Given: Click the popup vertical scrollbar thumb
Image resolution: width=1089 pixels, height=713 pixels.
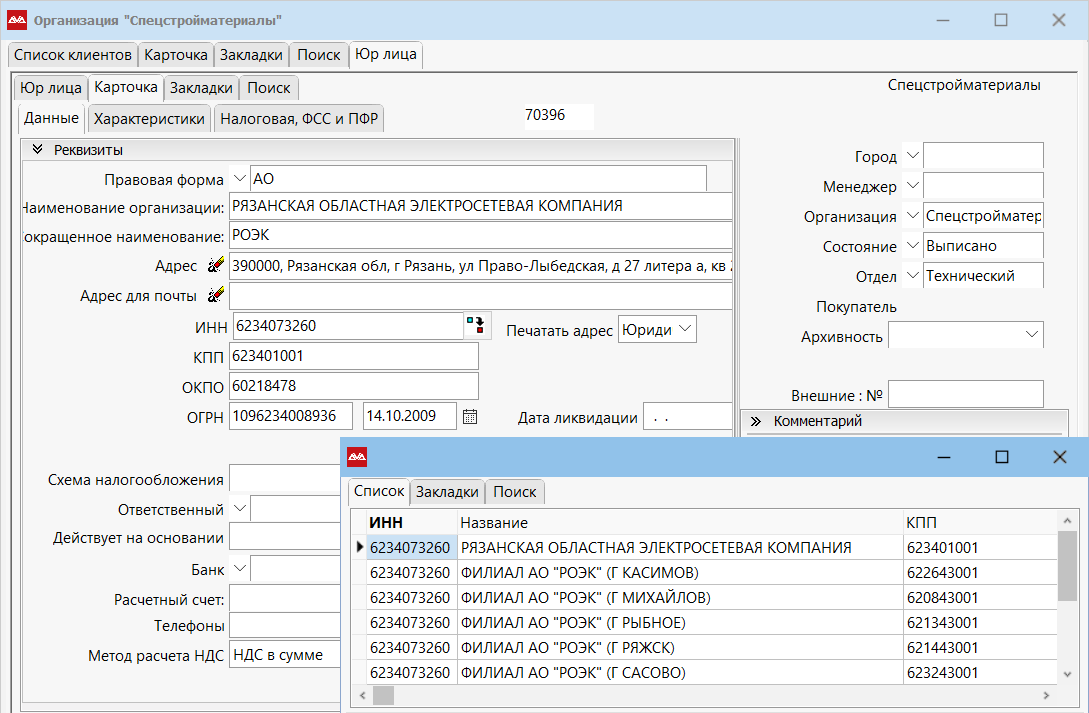Looking at the screenshot, I should 1067,566.
